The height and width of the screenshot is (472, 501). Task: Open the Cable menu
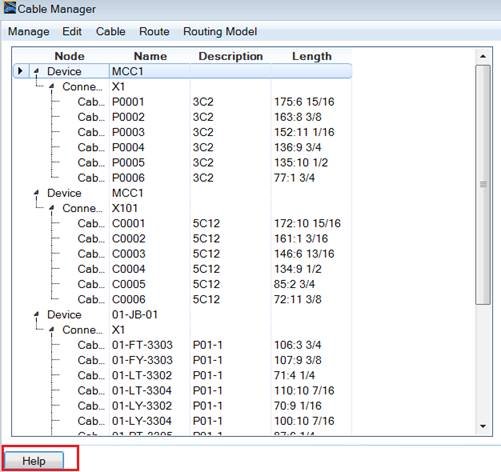pos(111,32)
